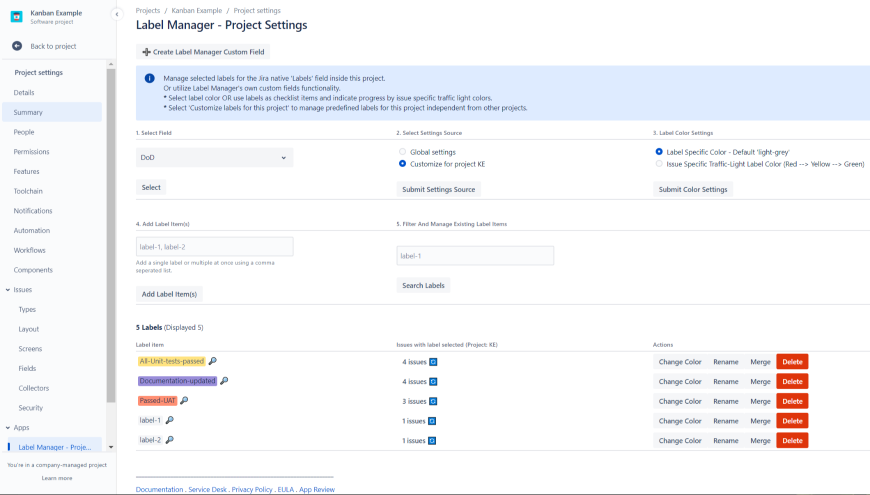Change Color for All-Unit-tests-passed label

[680, 361]
